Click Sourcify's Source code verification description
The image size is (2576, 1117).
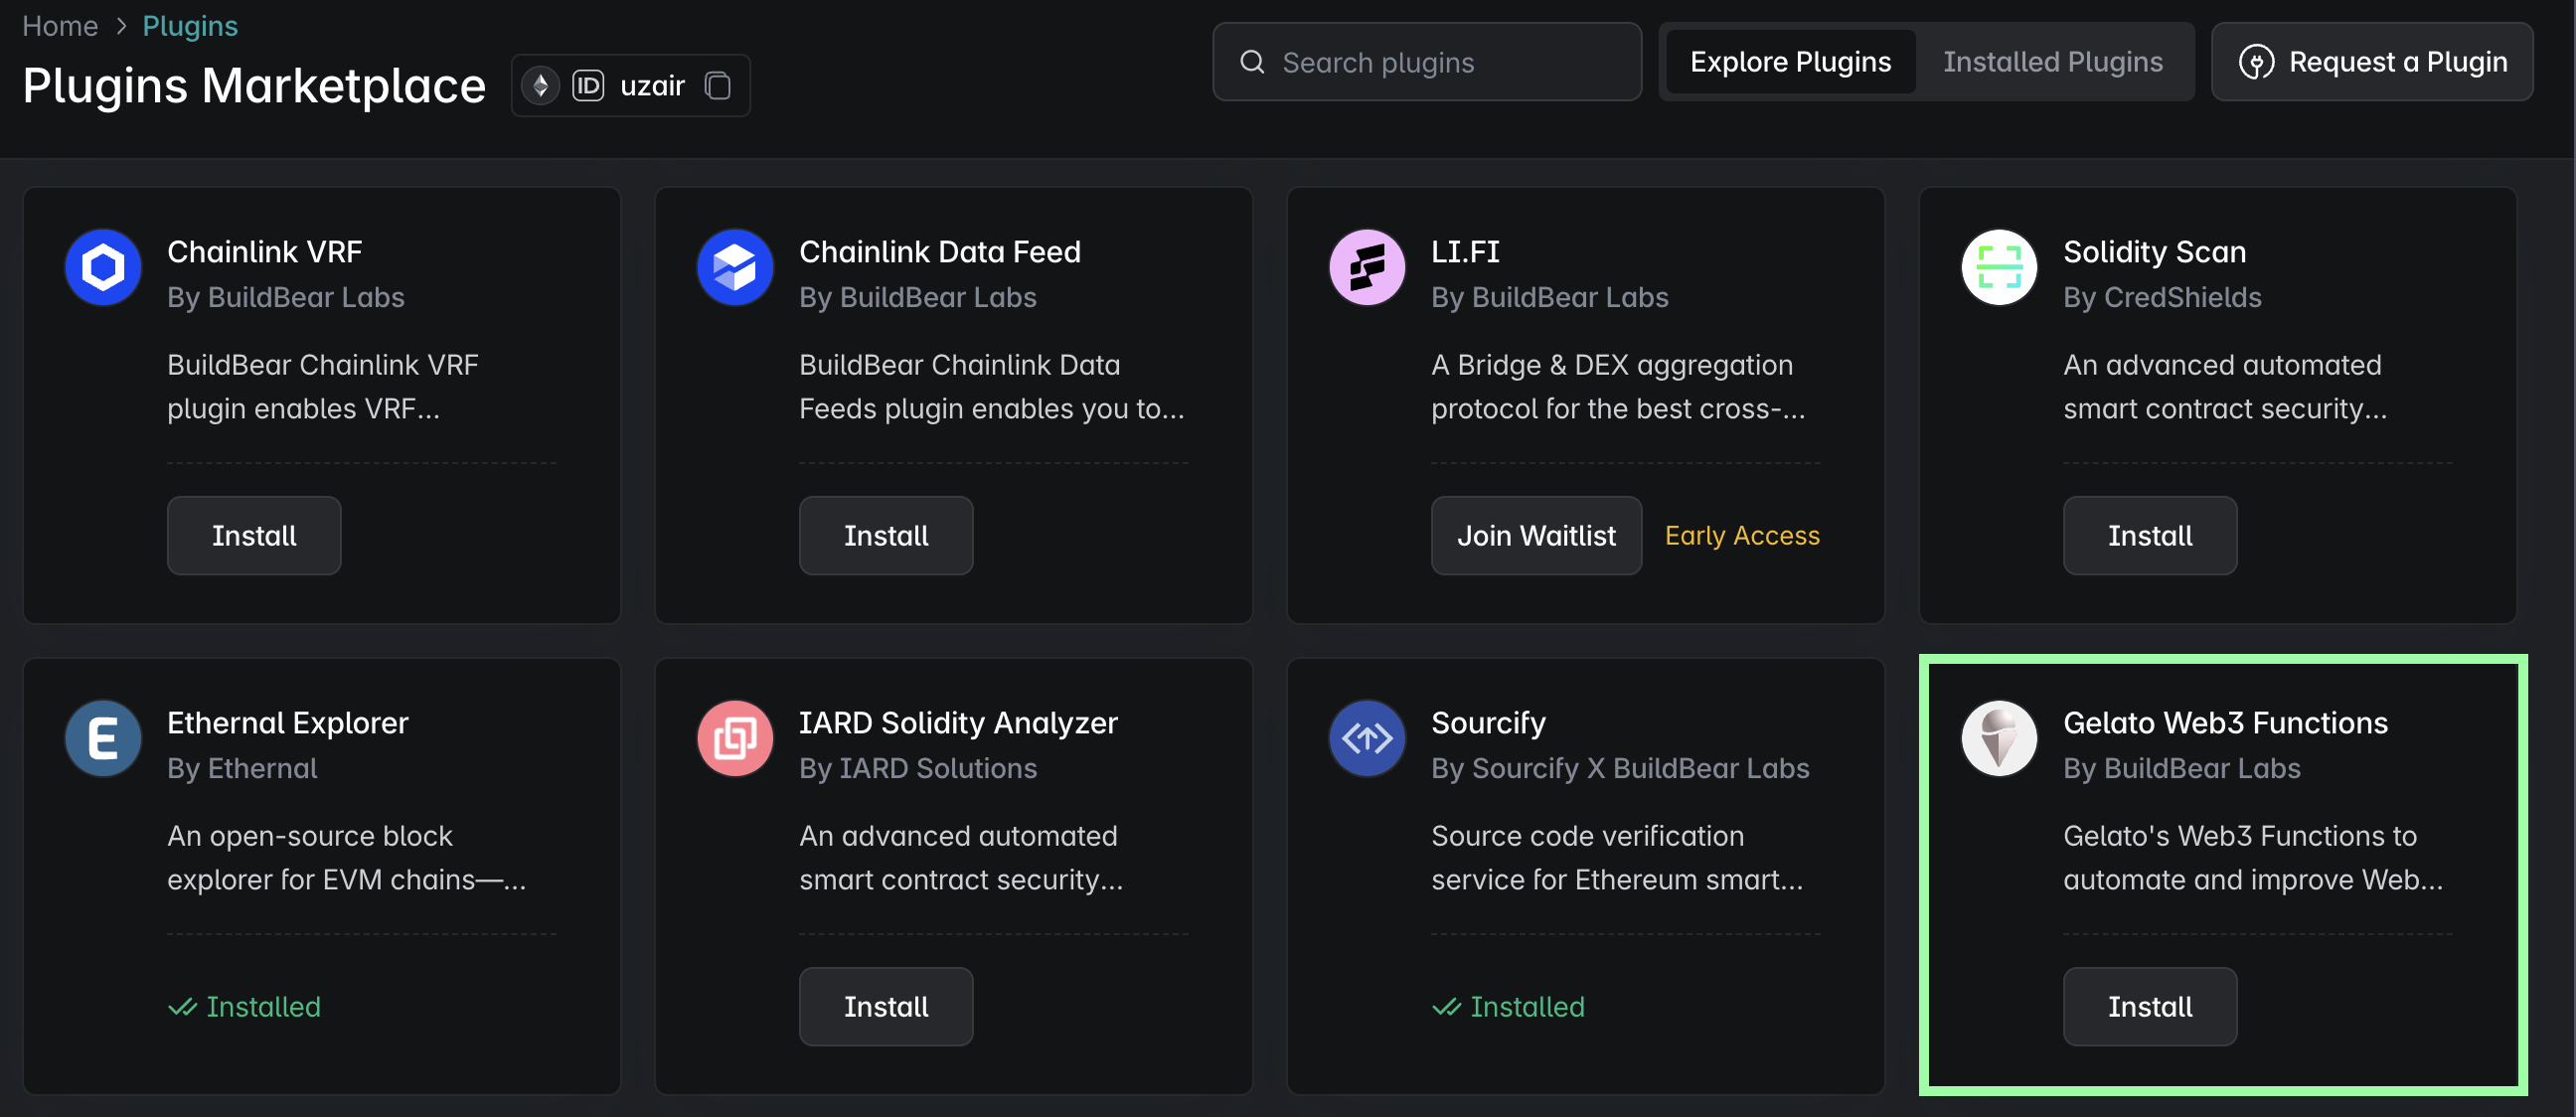pos(1617,858)
